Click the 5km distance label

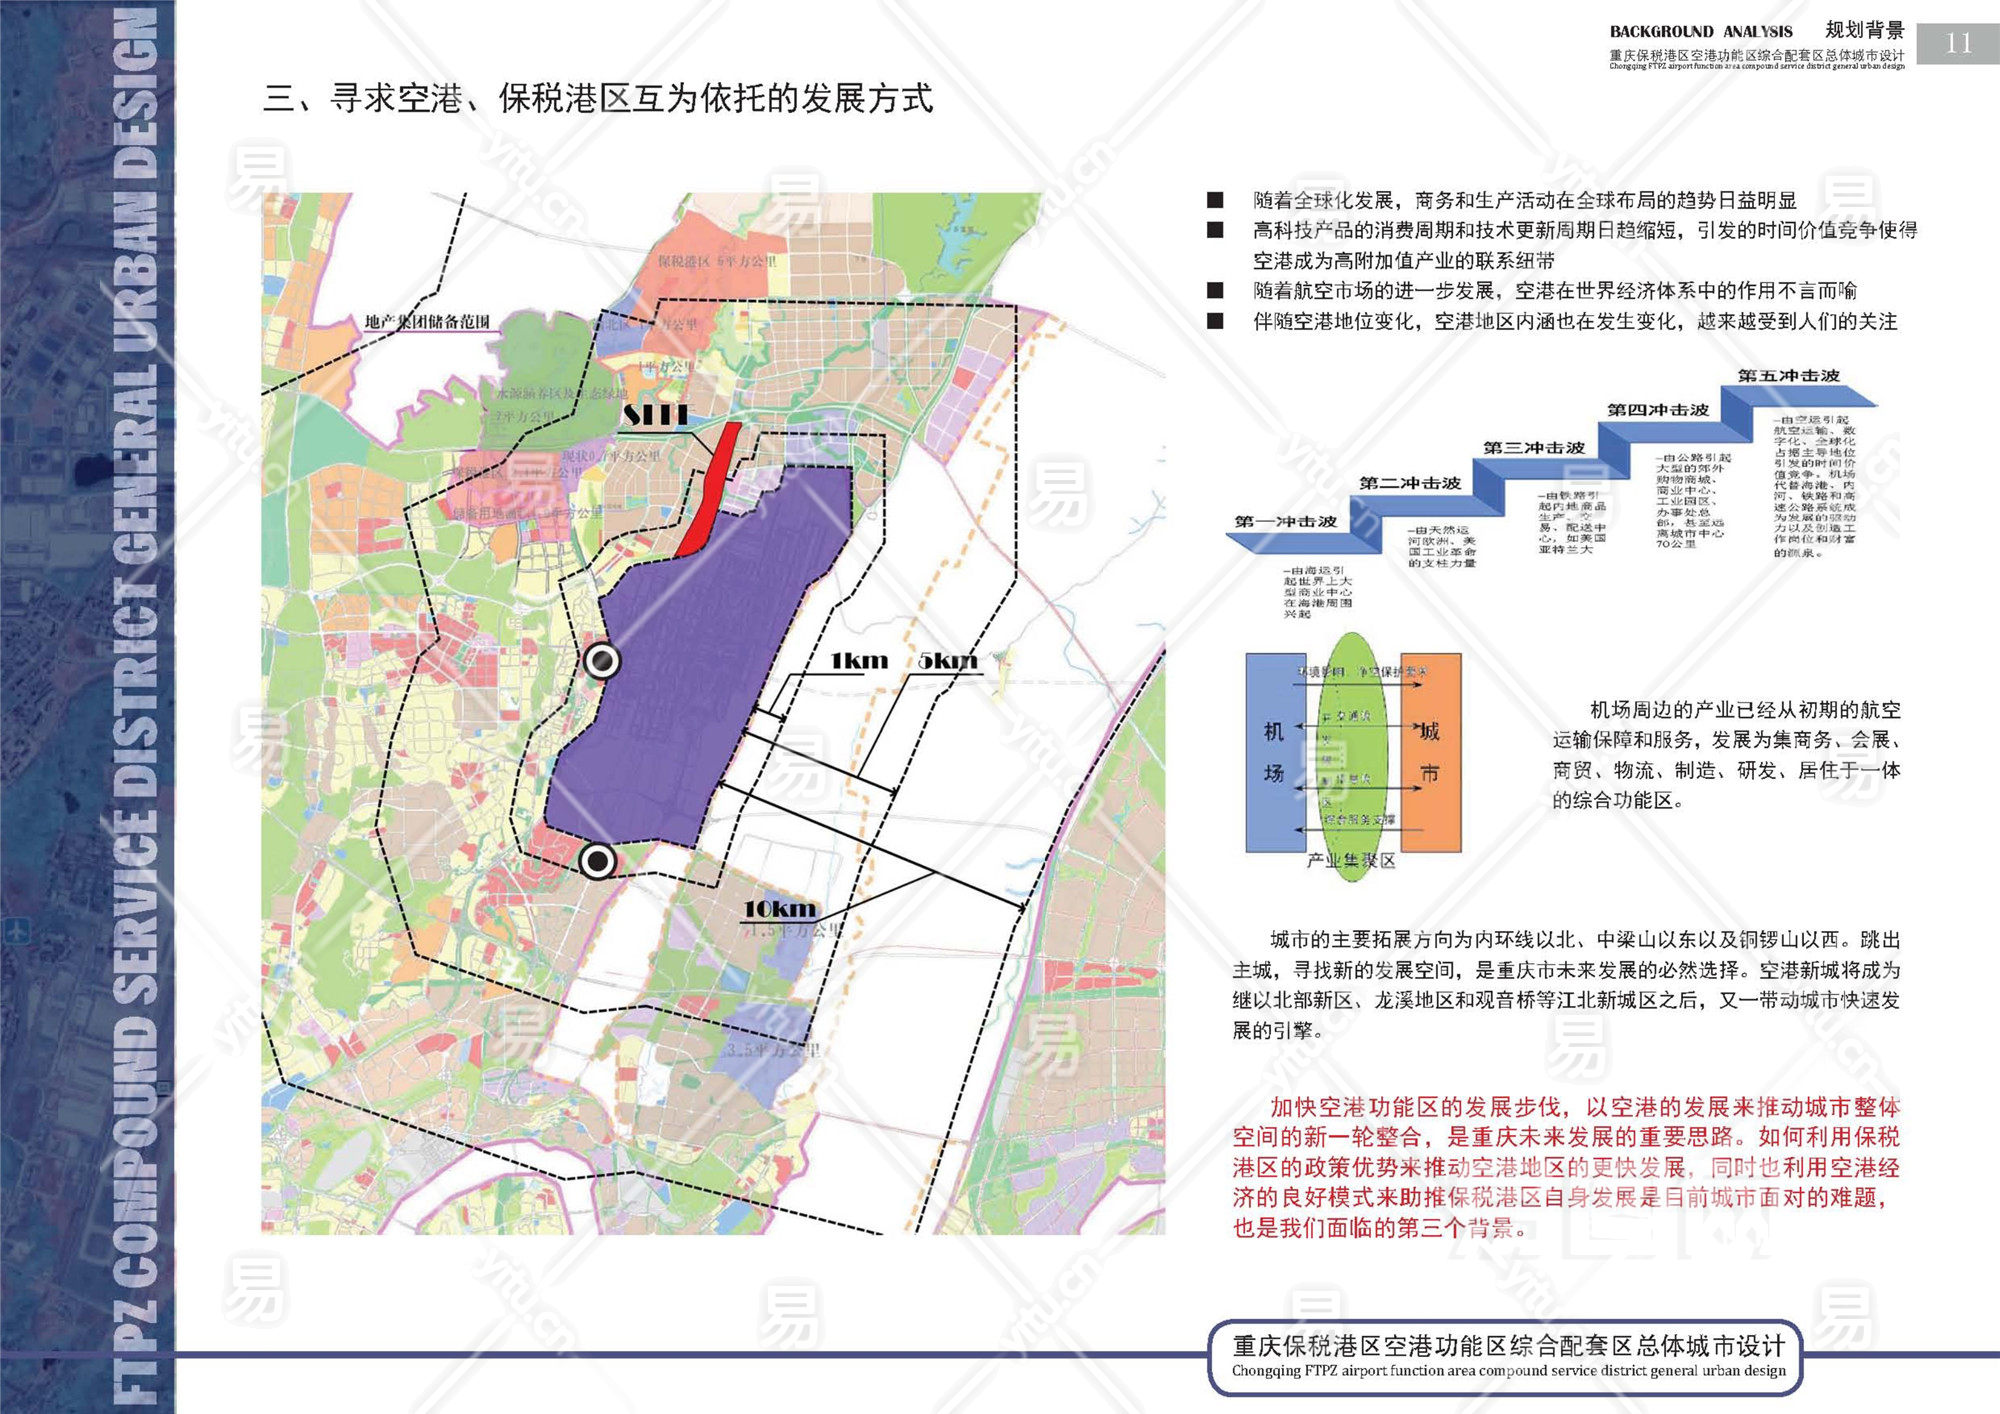[947, 661]
